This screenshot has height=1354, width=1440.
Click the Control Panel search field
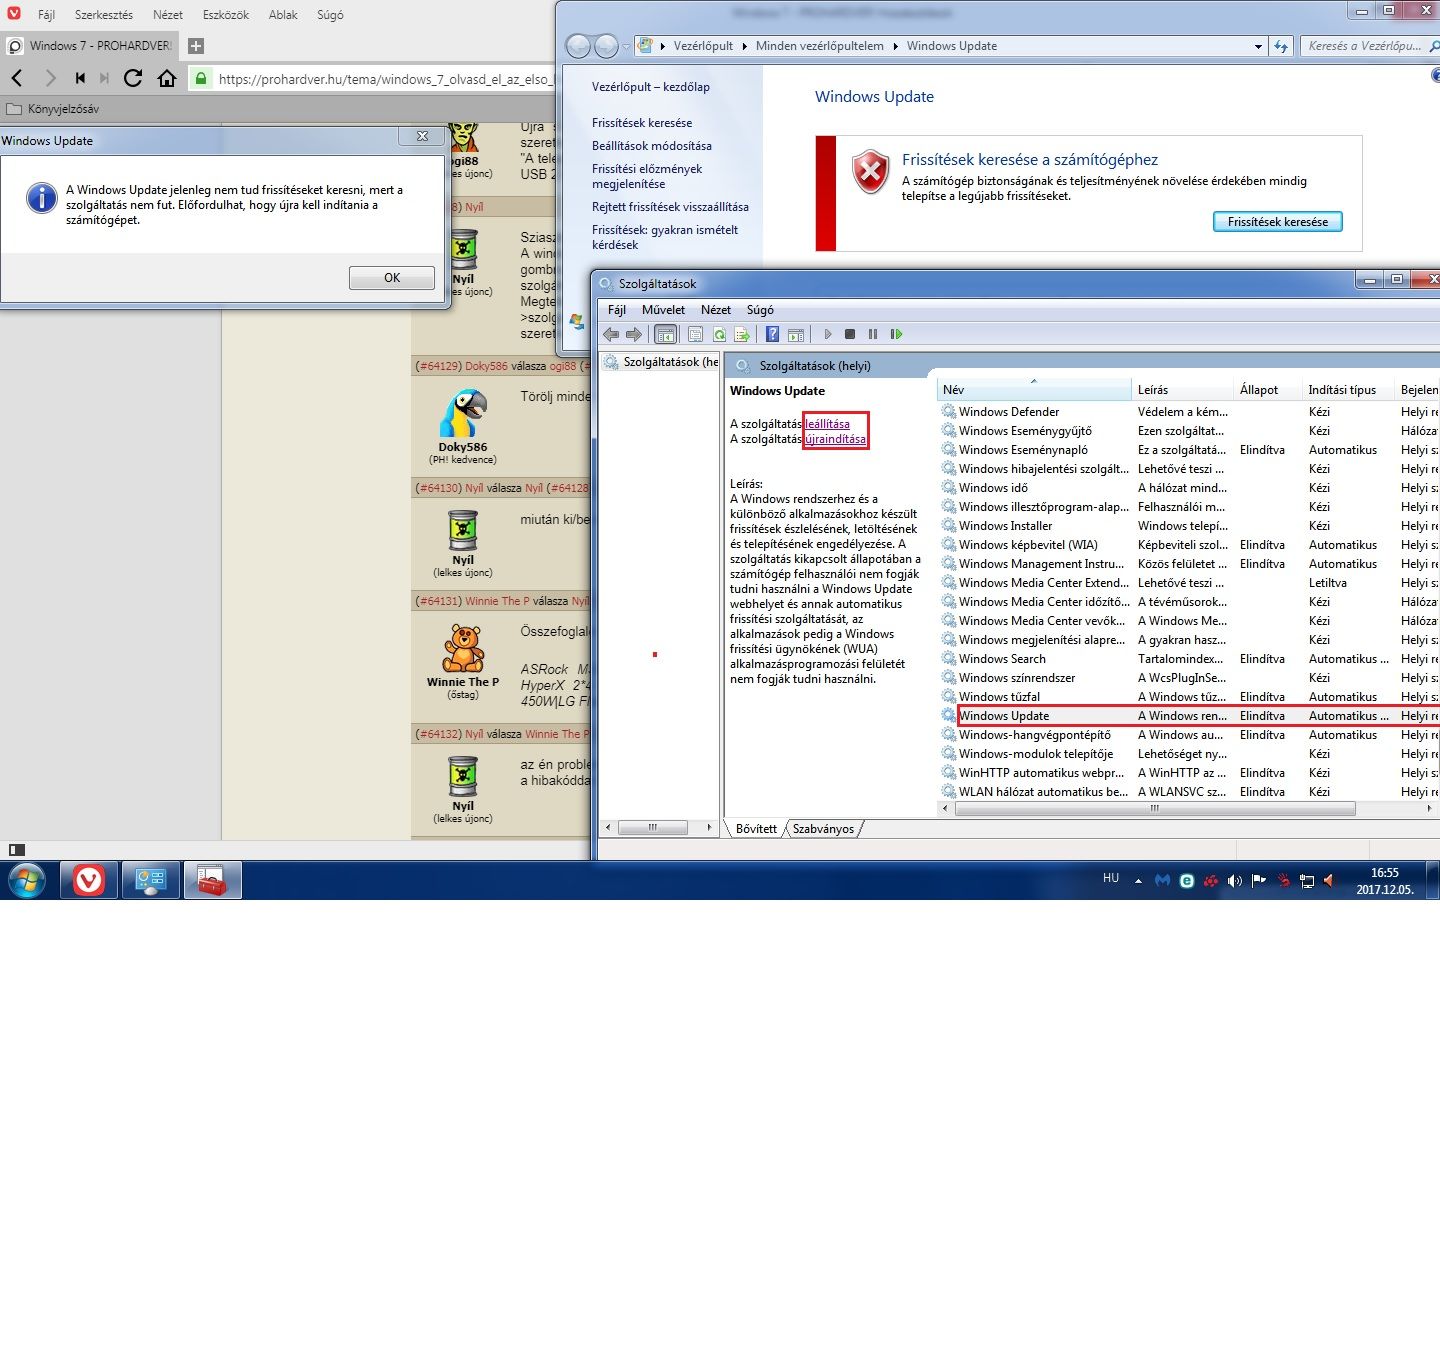1368,46
